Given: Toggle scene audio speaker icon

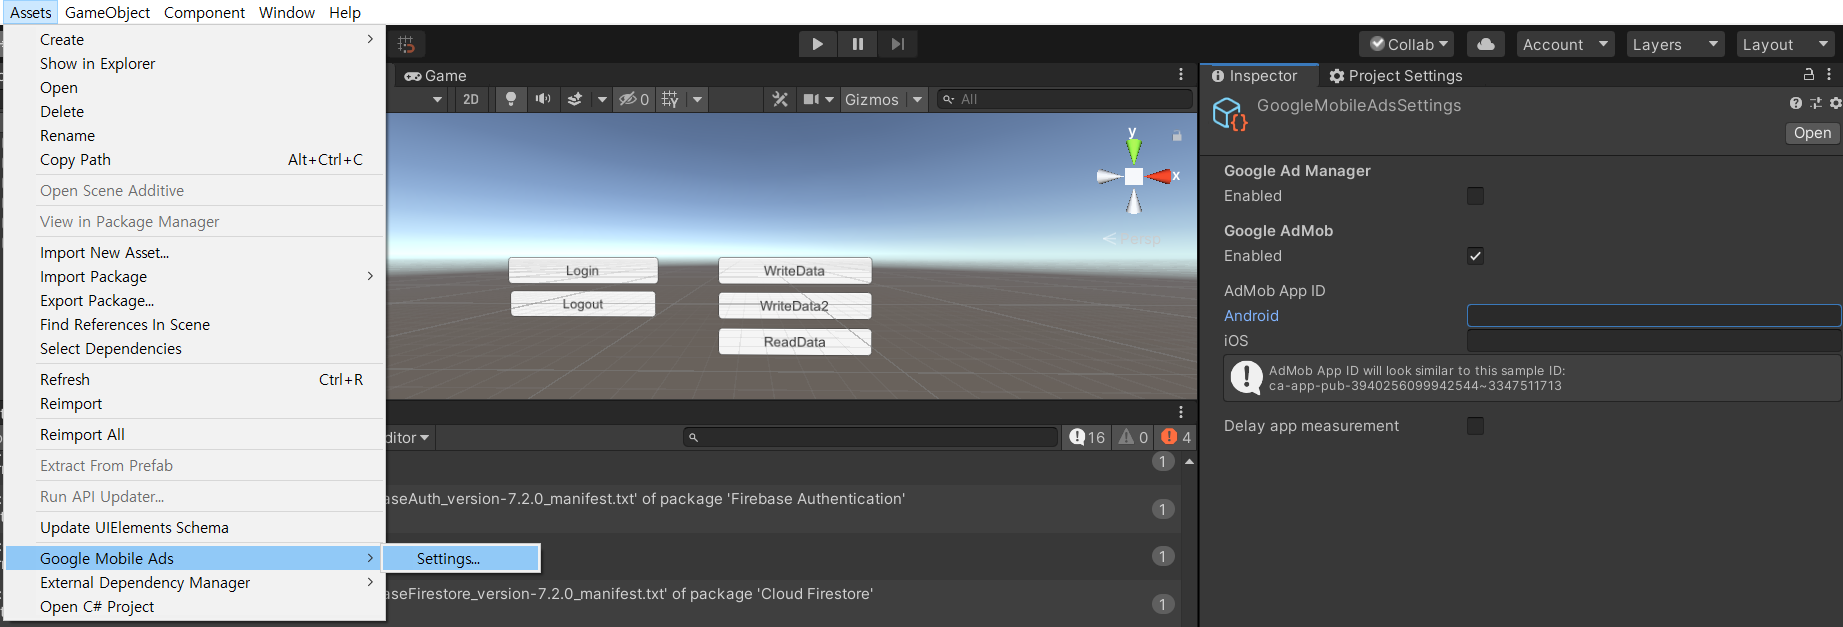Looking at the screenshot, I should click(543, 99).
